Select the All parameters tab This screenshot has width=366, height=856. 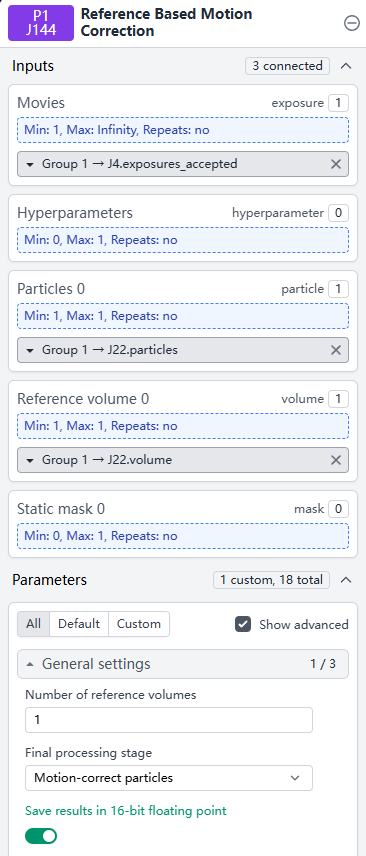click(x=33, y=624)
